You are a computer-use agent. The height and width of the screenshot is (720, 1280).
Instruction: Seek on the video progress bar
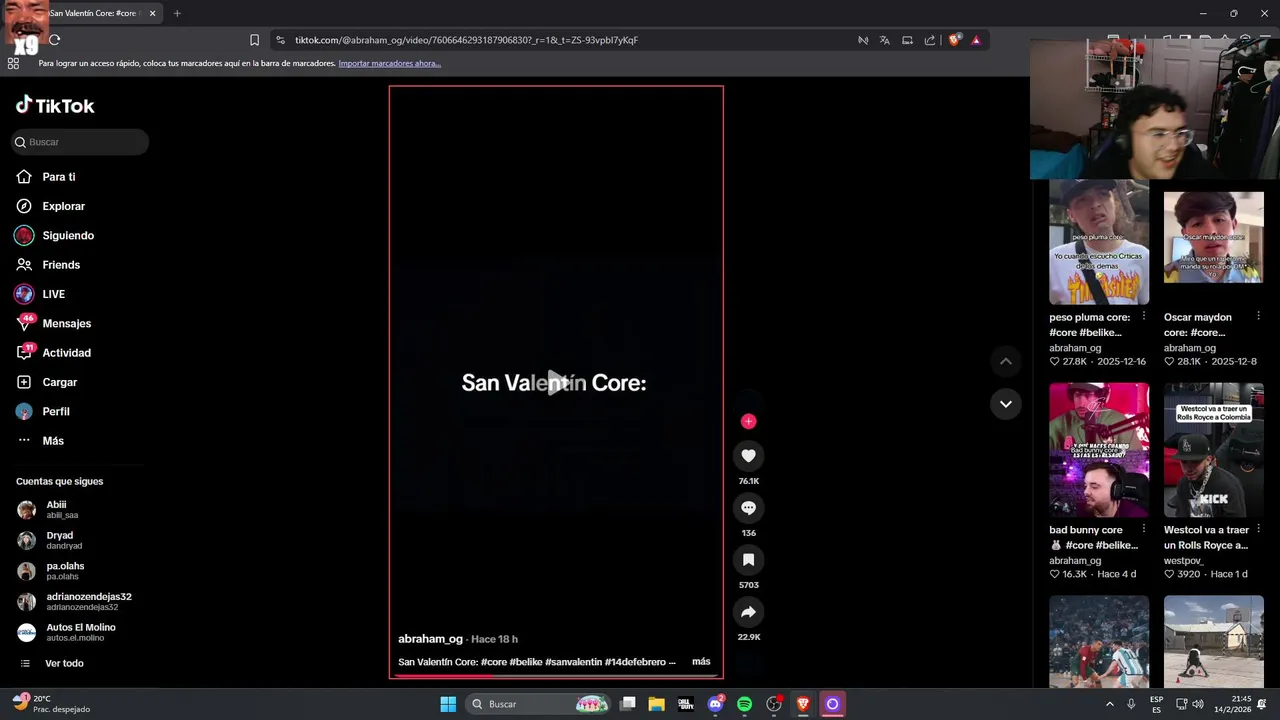click(556, 675)
